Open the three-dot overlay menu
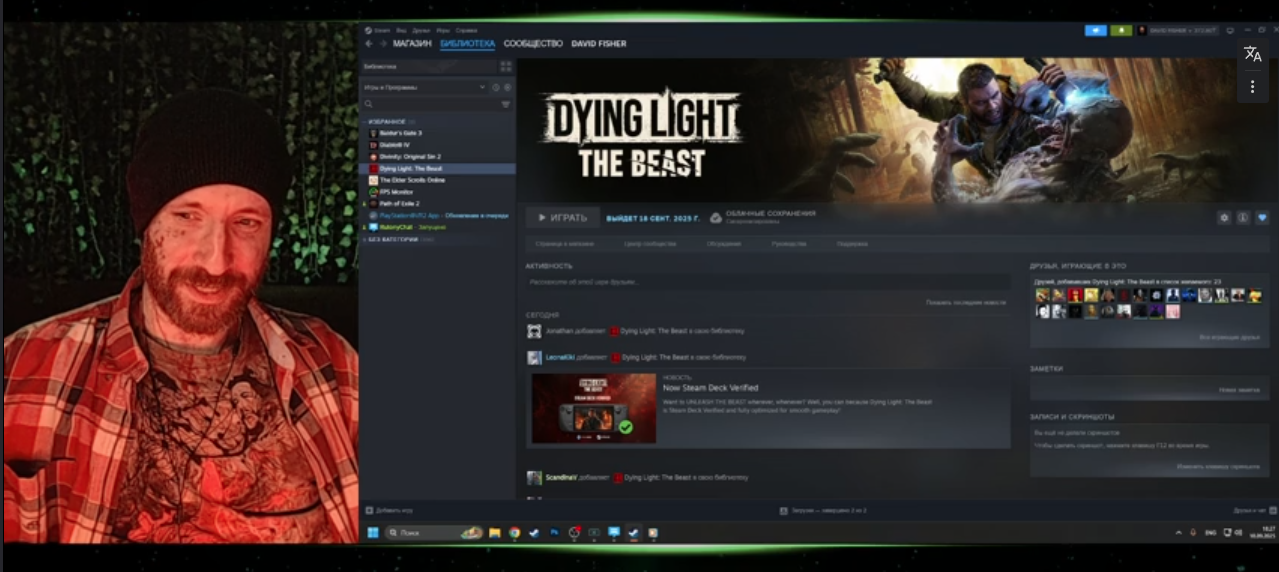The width and height of the screenshot is (1279, 572). [1252, 87]
